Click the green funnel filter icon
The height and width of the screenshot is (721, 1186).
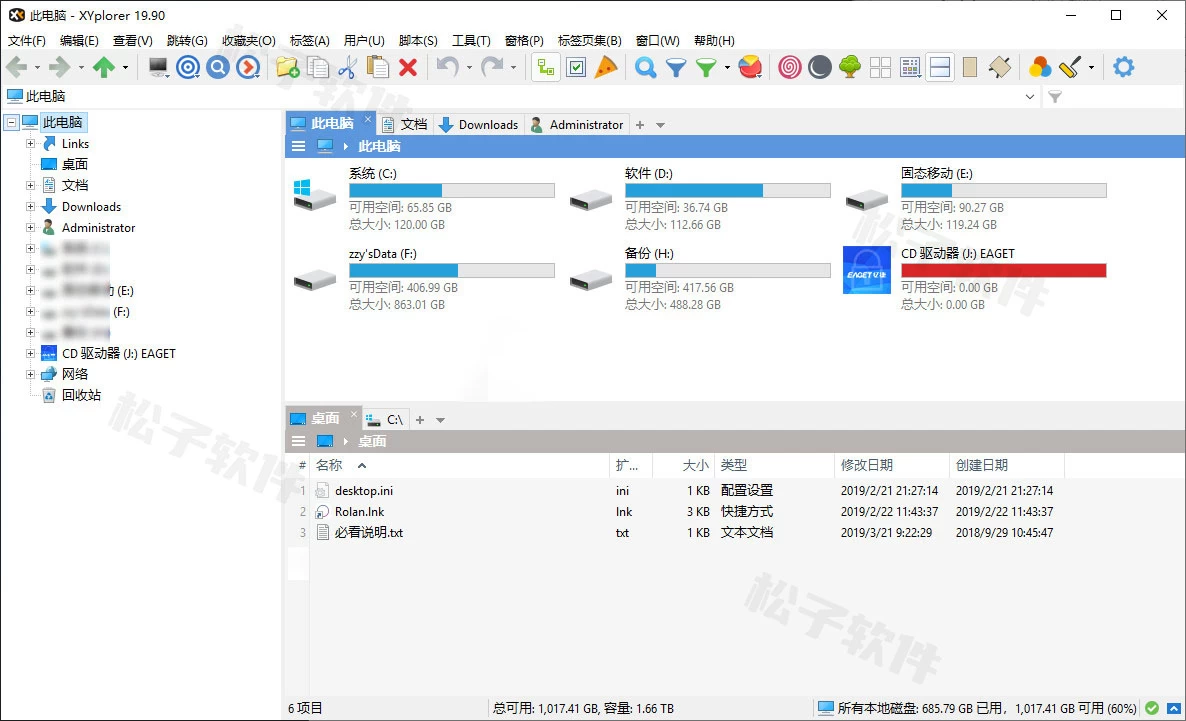coord(706,67)
